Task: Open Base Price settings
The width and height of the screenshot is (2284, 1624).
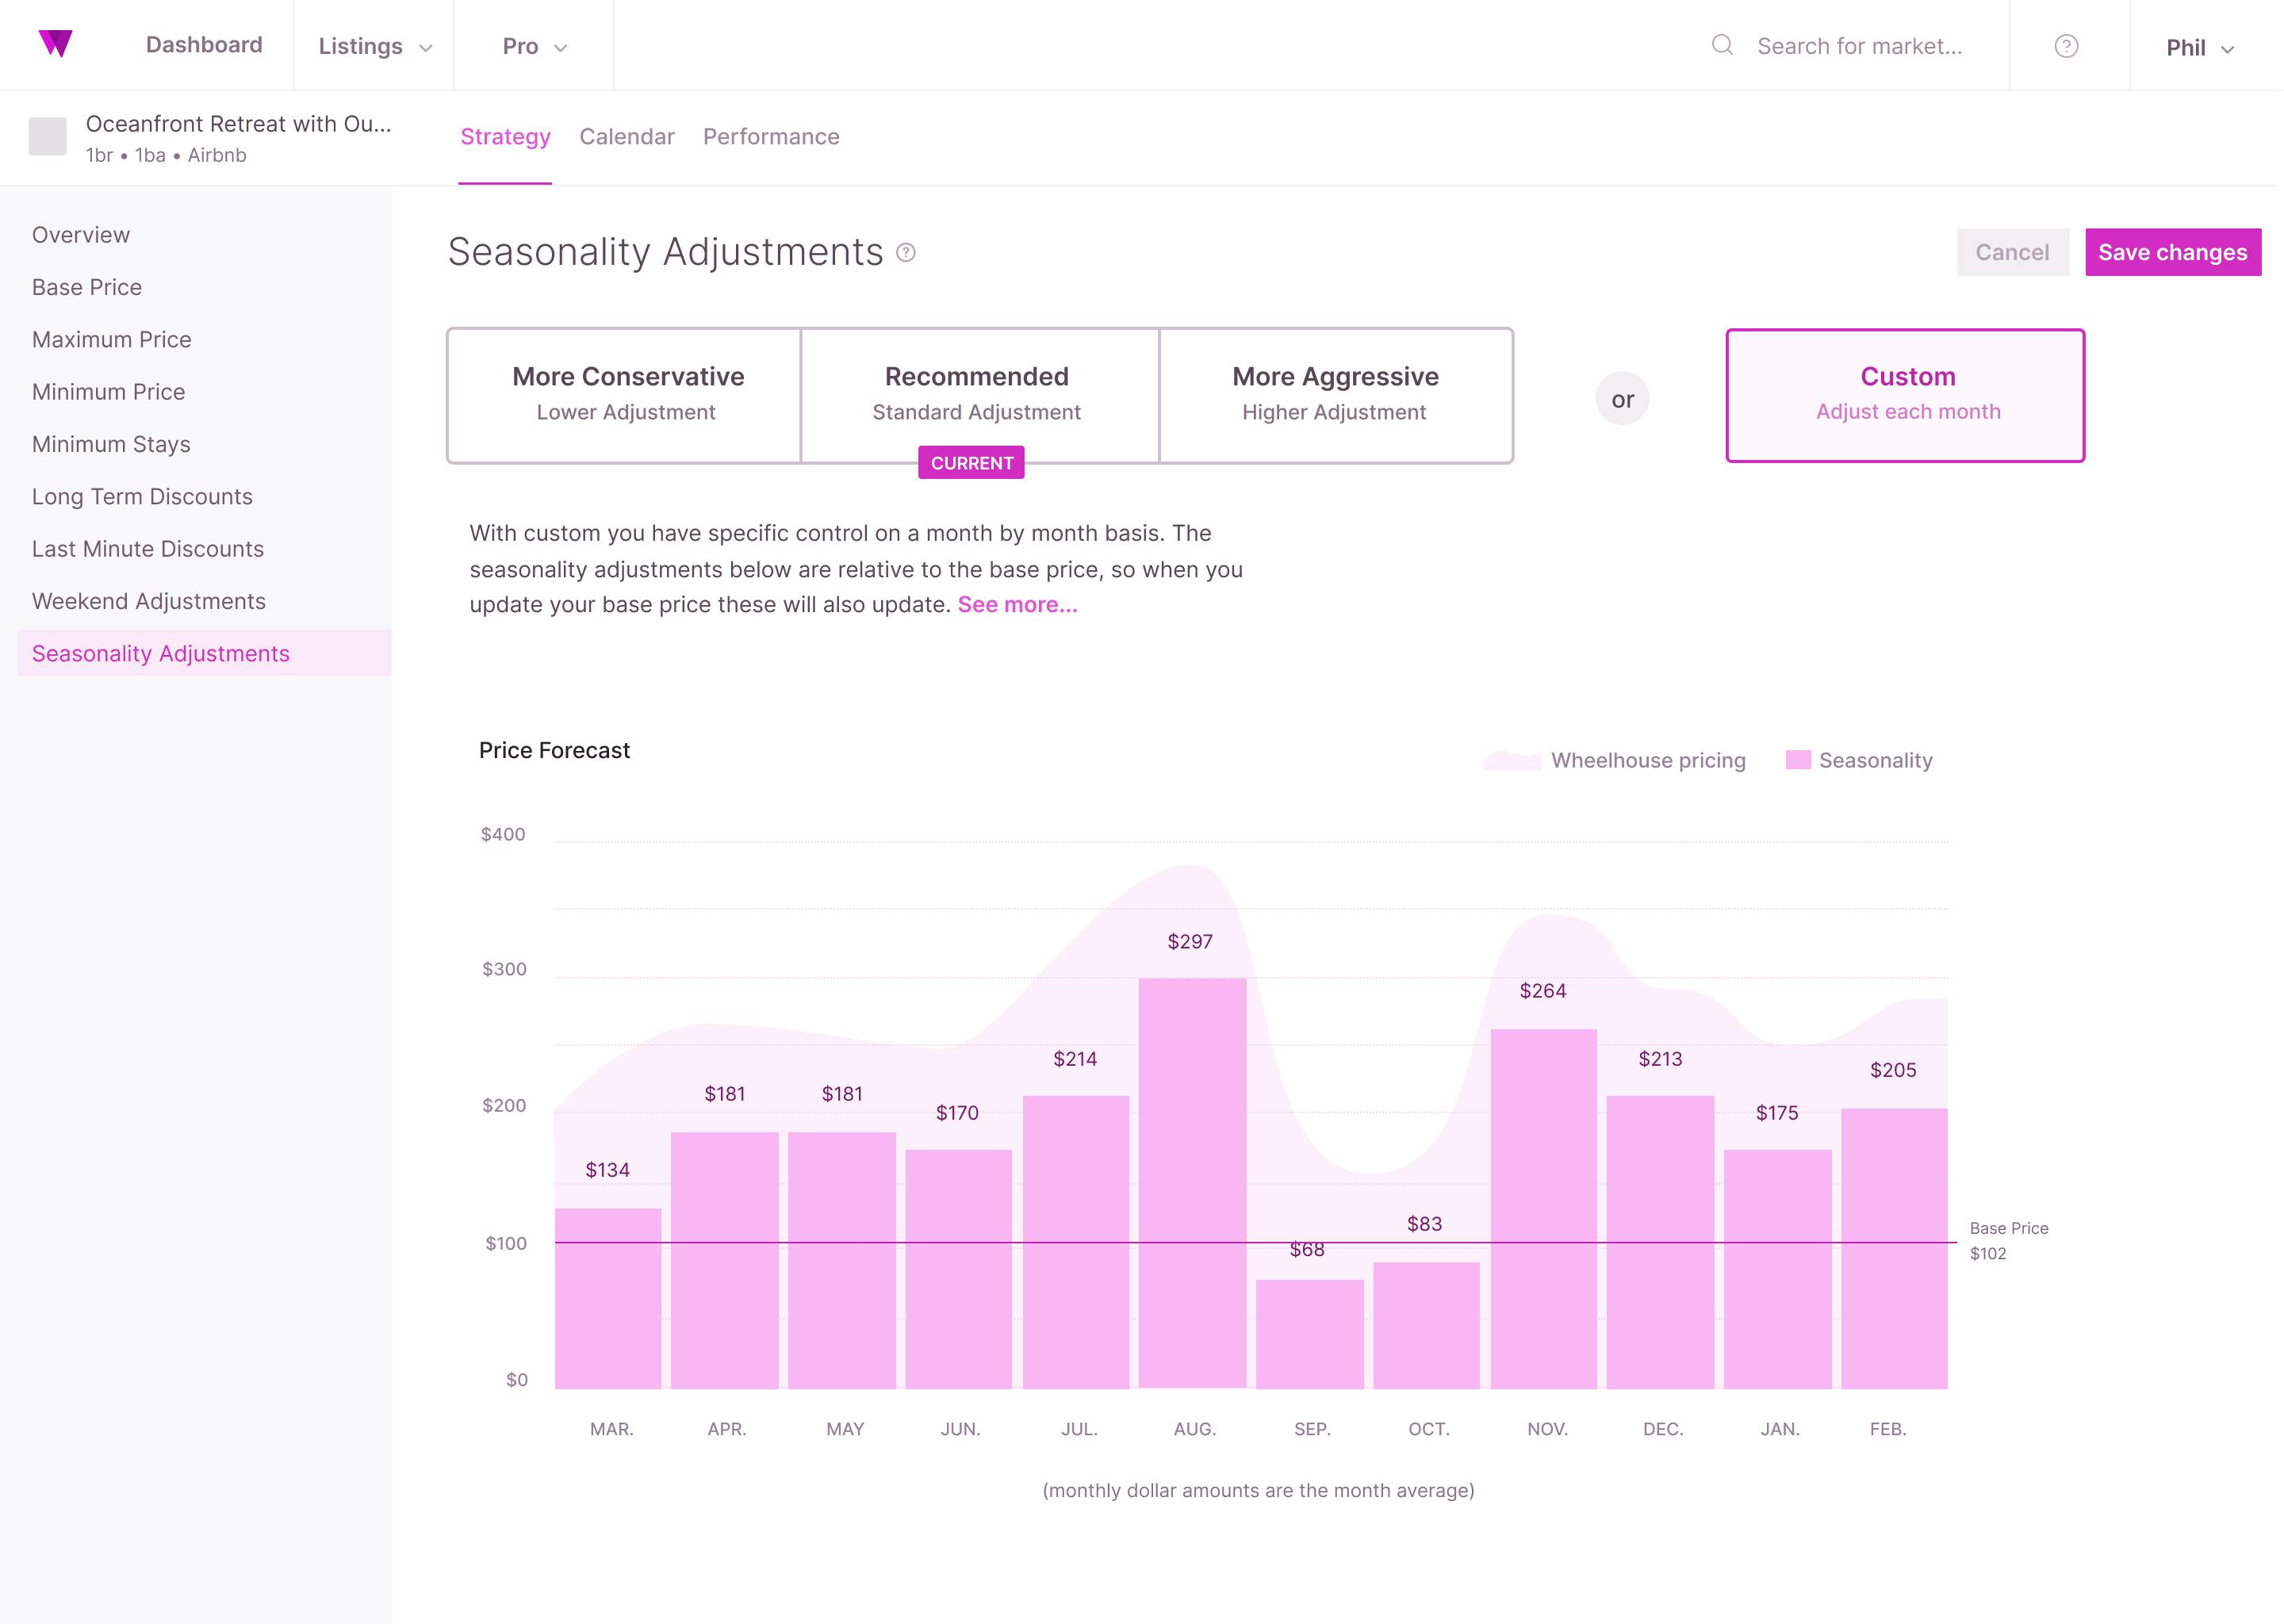Action: pos(87,287)
